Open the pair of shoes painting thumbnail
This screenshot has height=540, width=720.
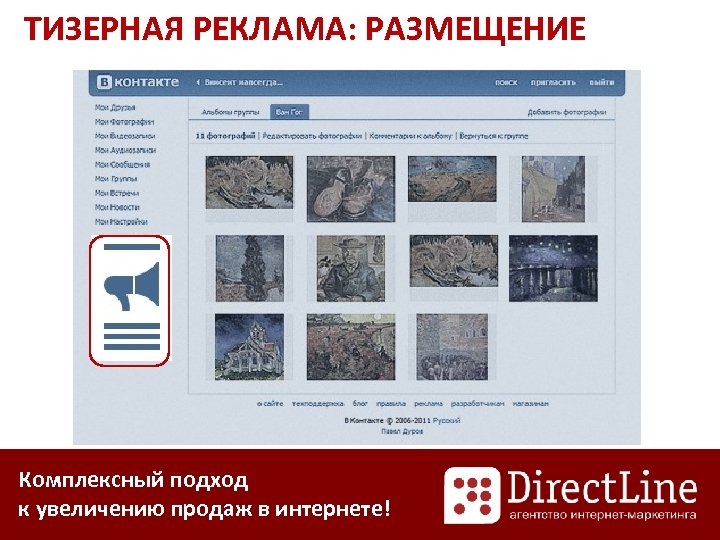351,189
